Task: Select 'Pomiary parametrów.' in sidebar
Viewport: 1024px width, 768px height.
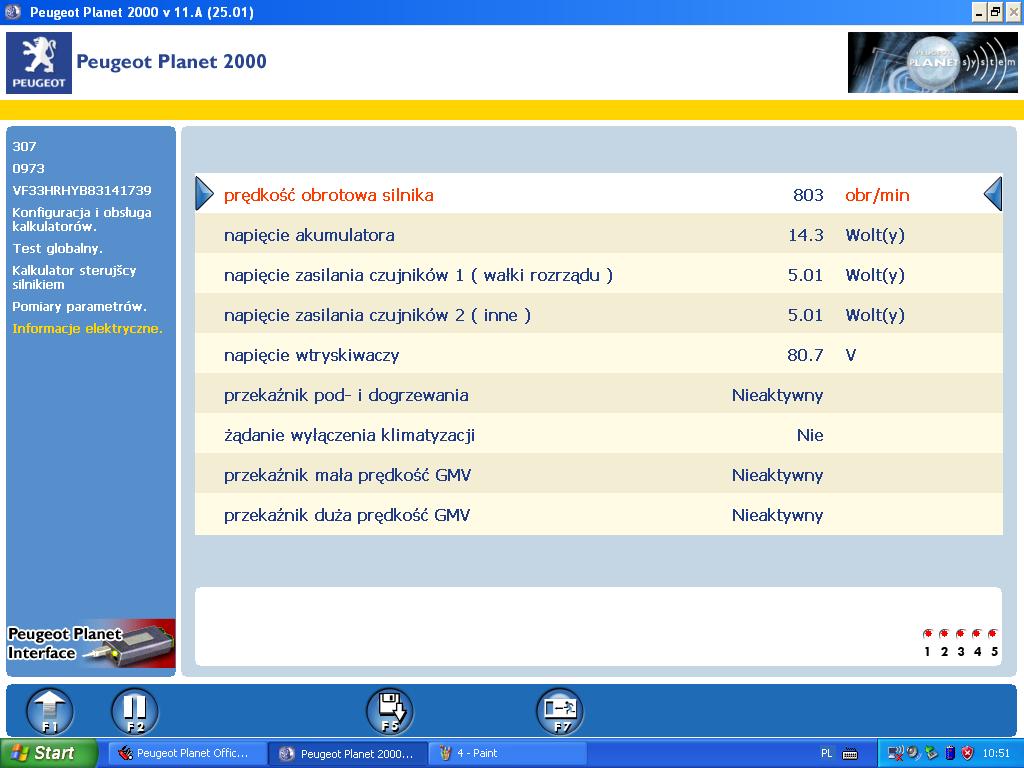Action: coord(80,307)
